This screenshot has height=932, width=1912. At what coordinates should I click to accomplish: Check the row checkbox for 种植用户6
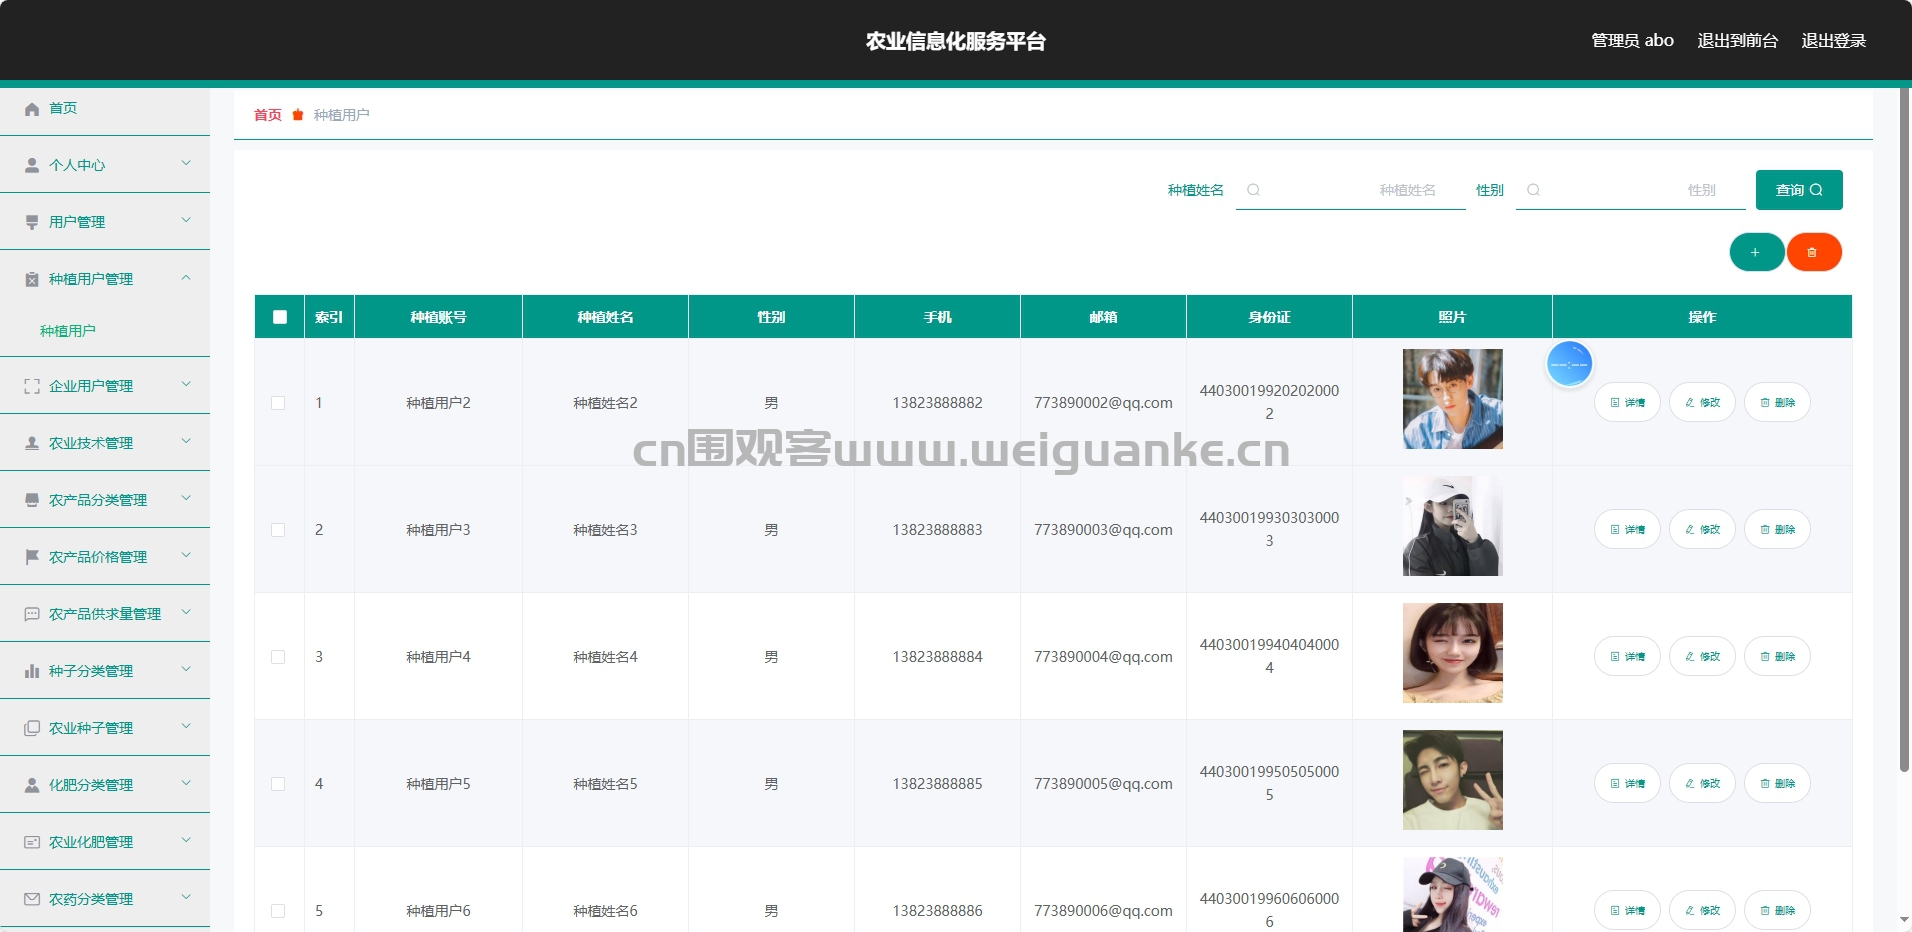click(278, 911)
